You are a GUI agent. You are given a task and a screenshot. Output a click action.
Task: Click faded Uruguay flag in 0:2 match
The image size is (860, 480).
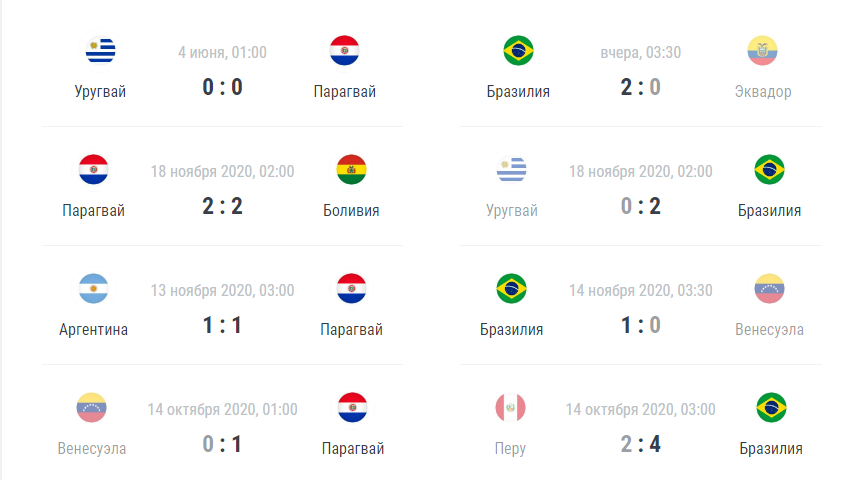[512, 170]
